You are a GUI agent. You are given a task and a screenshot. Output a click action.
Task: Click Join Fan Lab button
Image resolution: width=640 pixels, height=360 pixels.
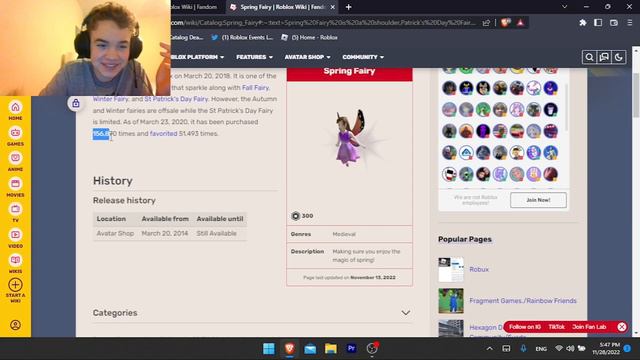tap(589, 327)
